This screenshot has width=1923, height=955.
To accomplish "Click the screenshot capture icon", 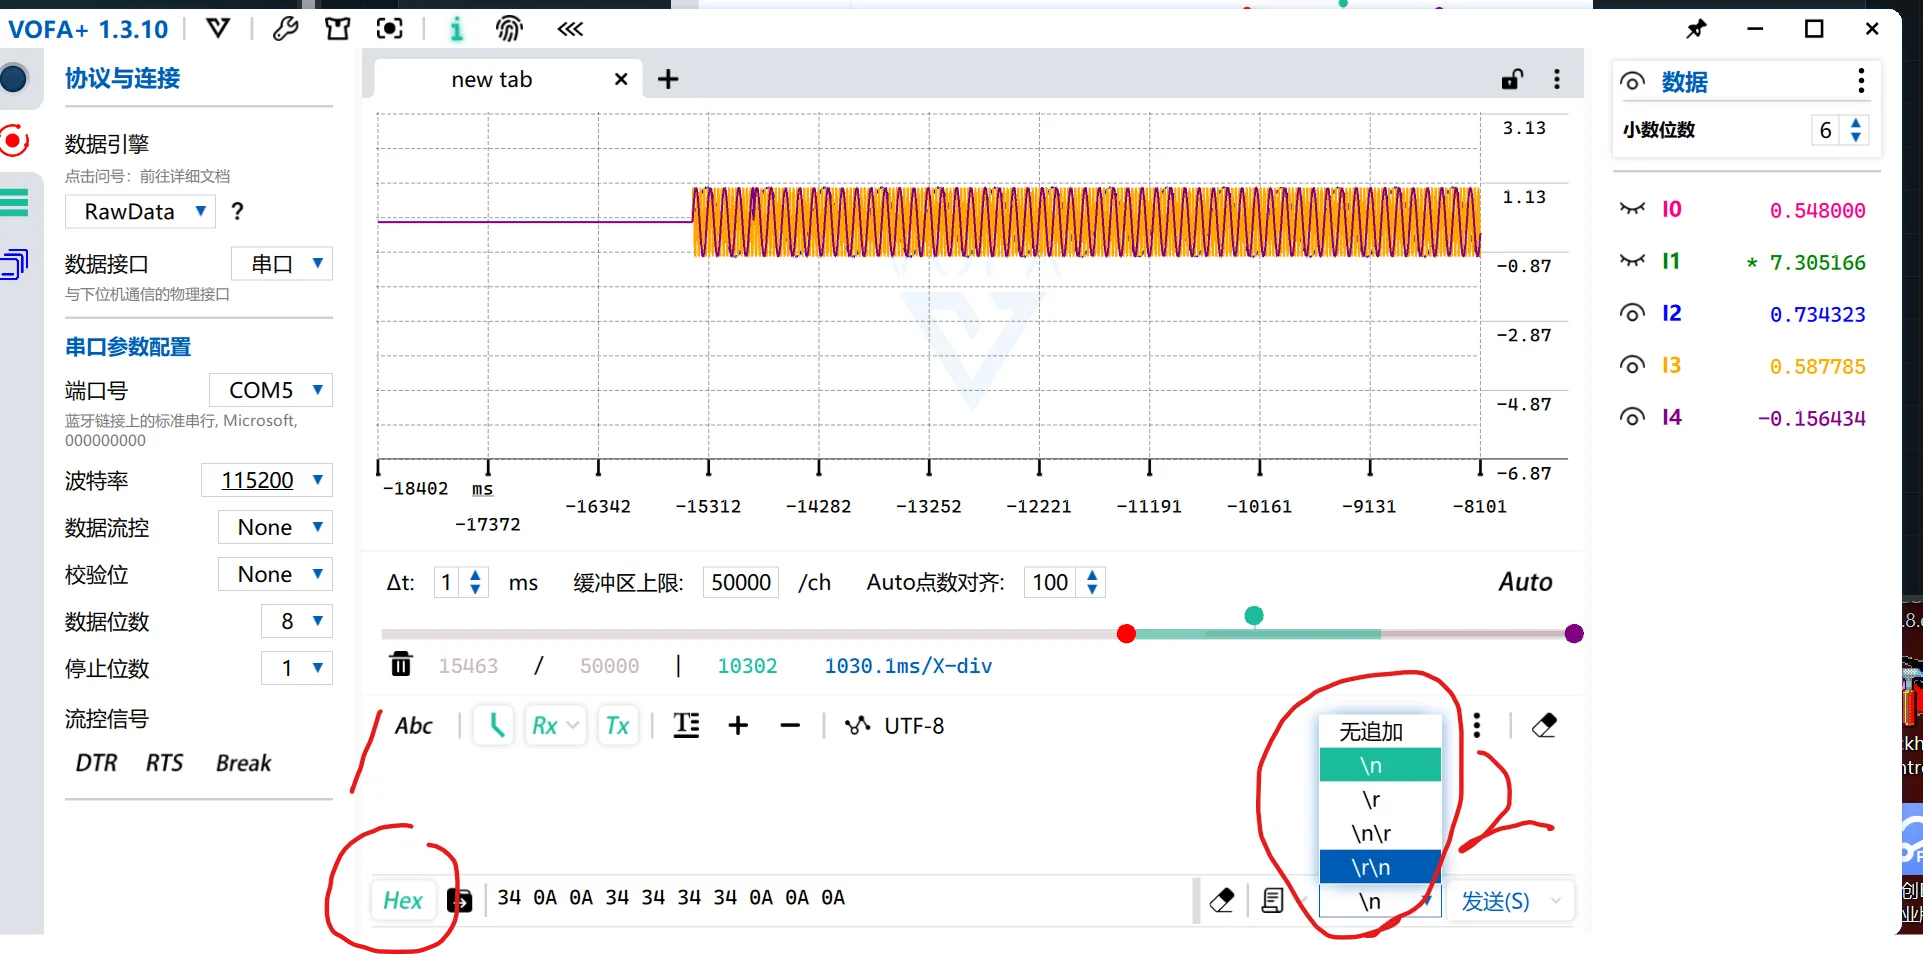I will click(x=390, y=29).
